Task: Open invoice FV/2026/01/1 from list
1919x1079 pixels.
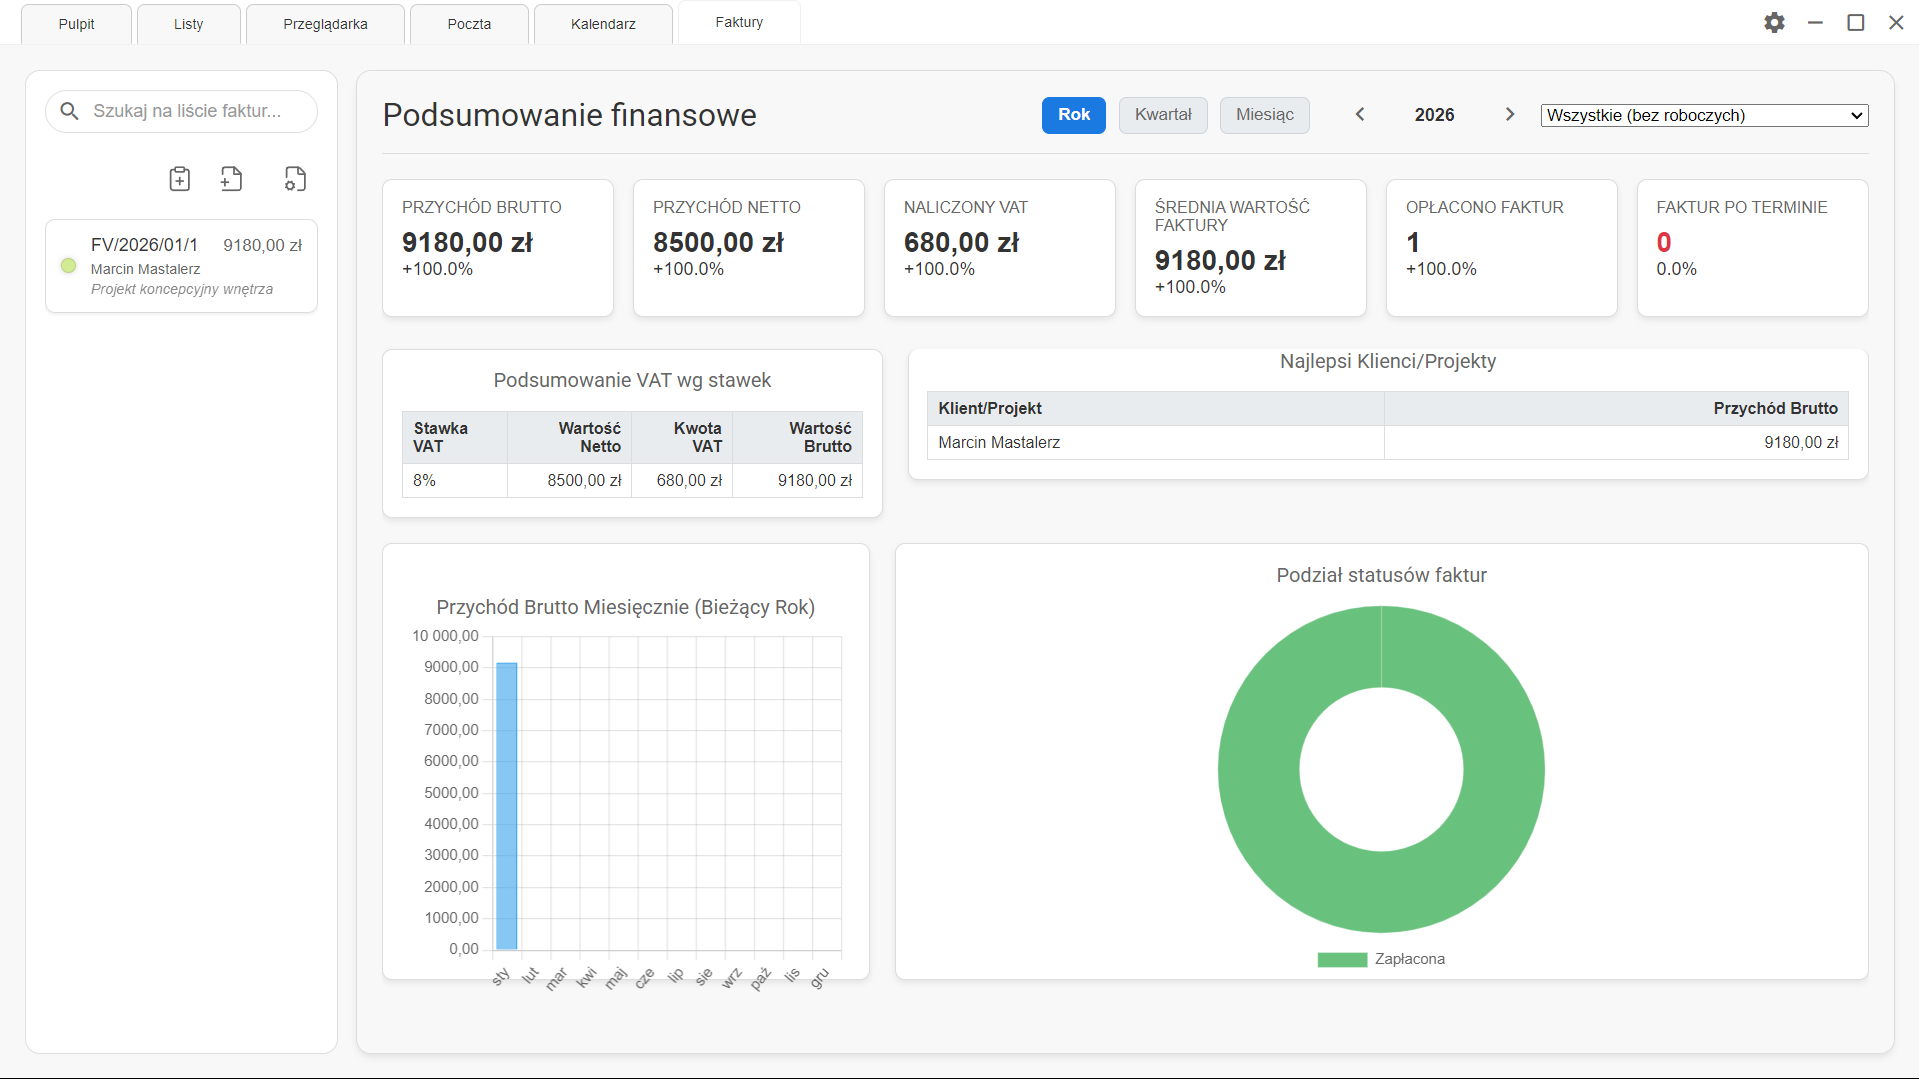Action: (x=181, y=266)
